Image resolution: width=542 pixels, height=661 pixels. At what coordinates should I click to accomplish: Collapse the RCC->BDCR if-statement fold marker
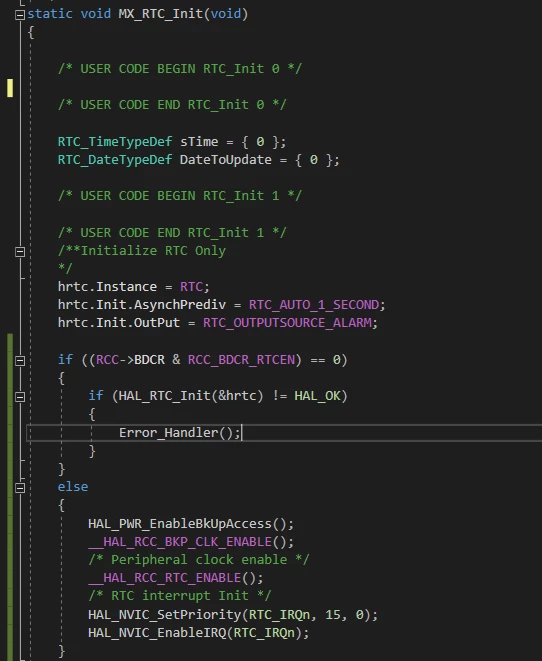click(x=20, y=360)
